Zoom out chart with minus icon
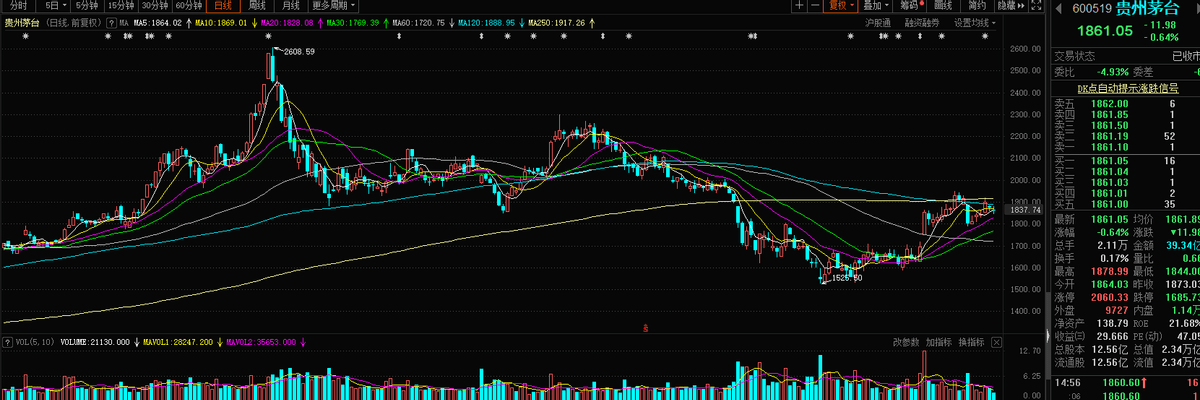1200x400 pixels. click(x=815, y=5)
